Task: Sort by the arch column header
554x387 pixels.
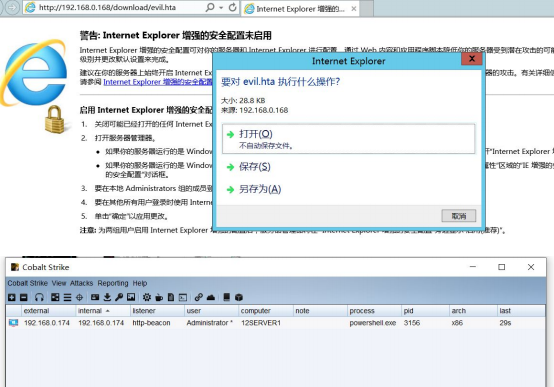Action: (x=473, y=311)
